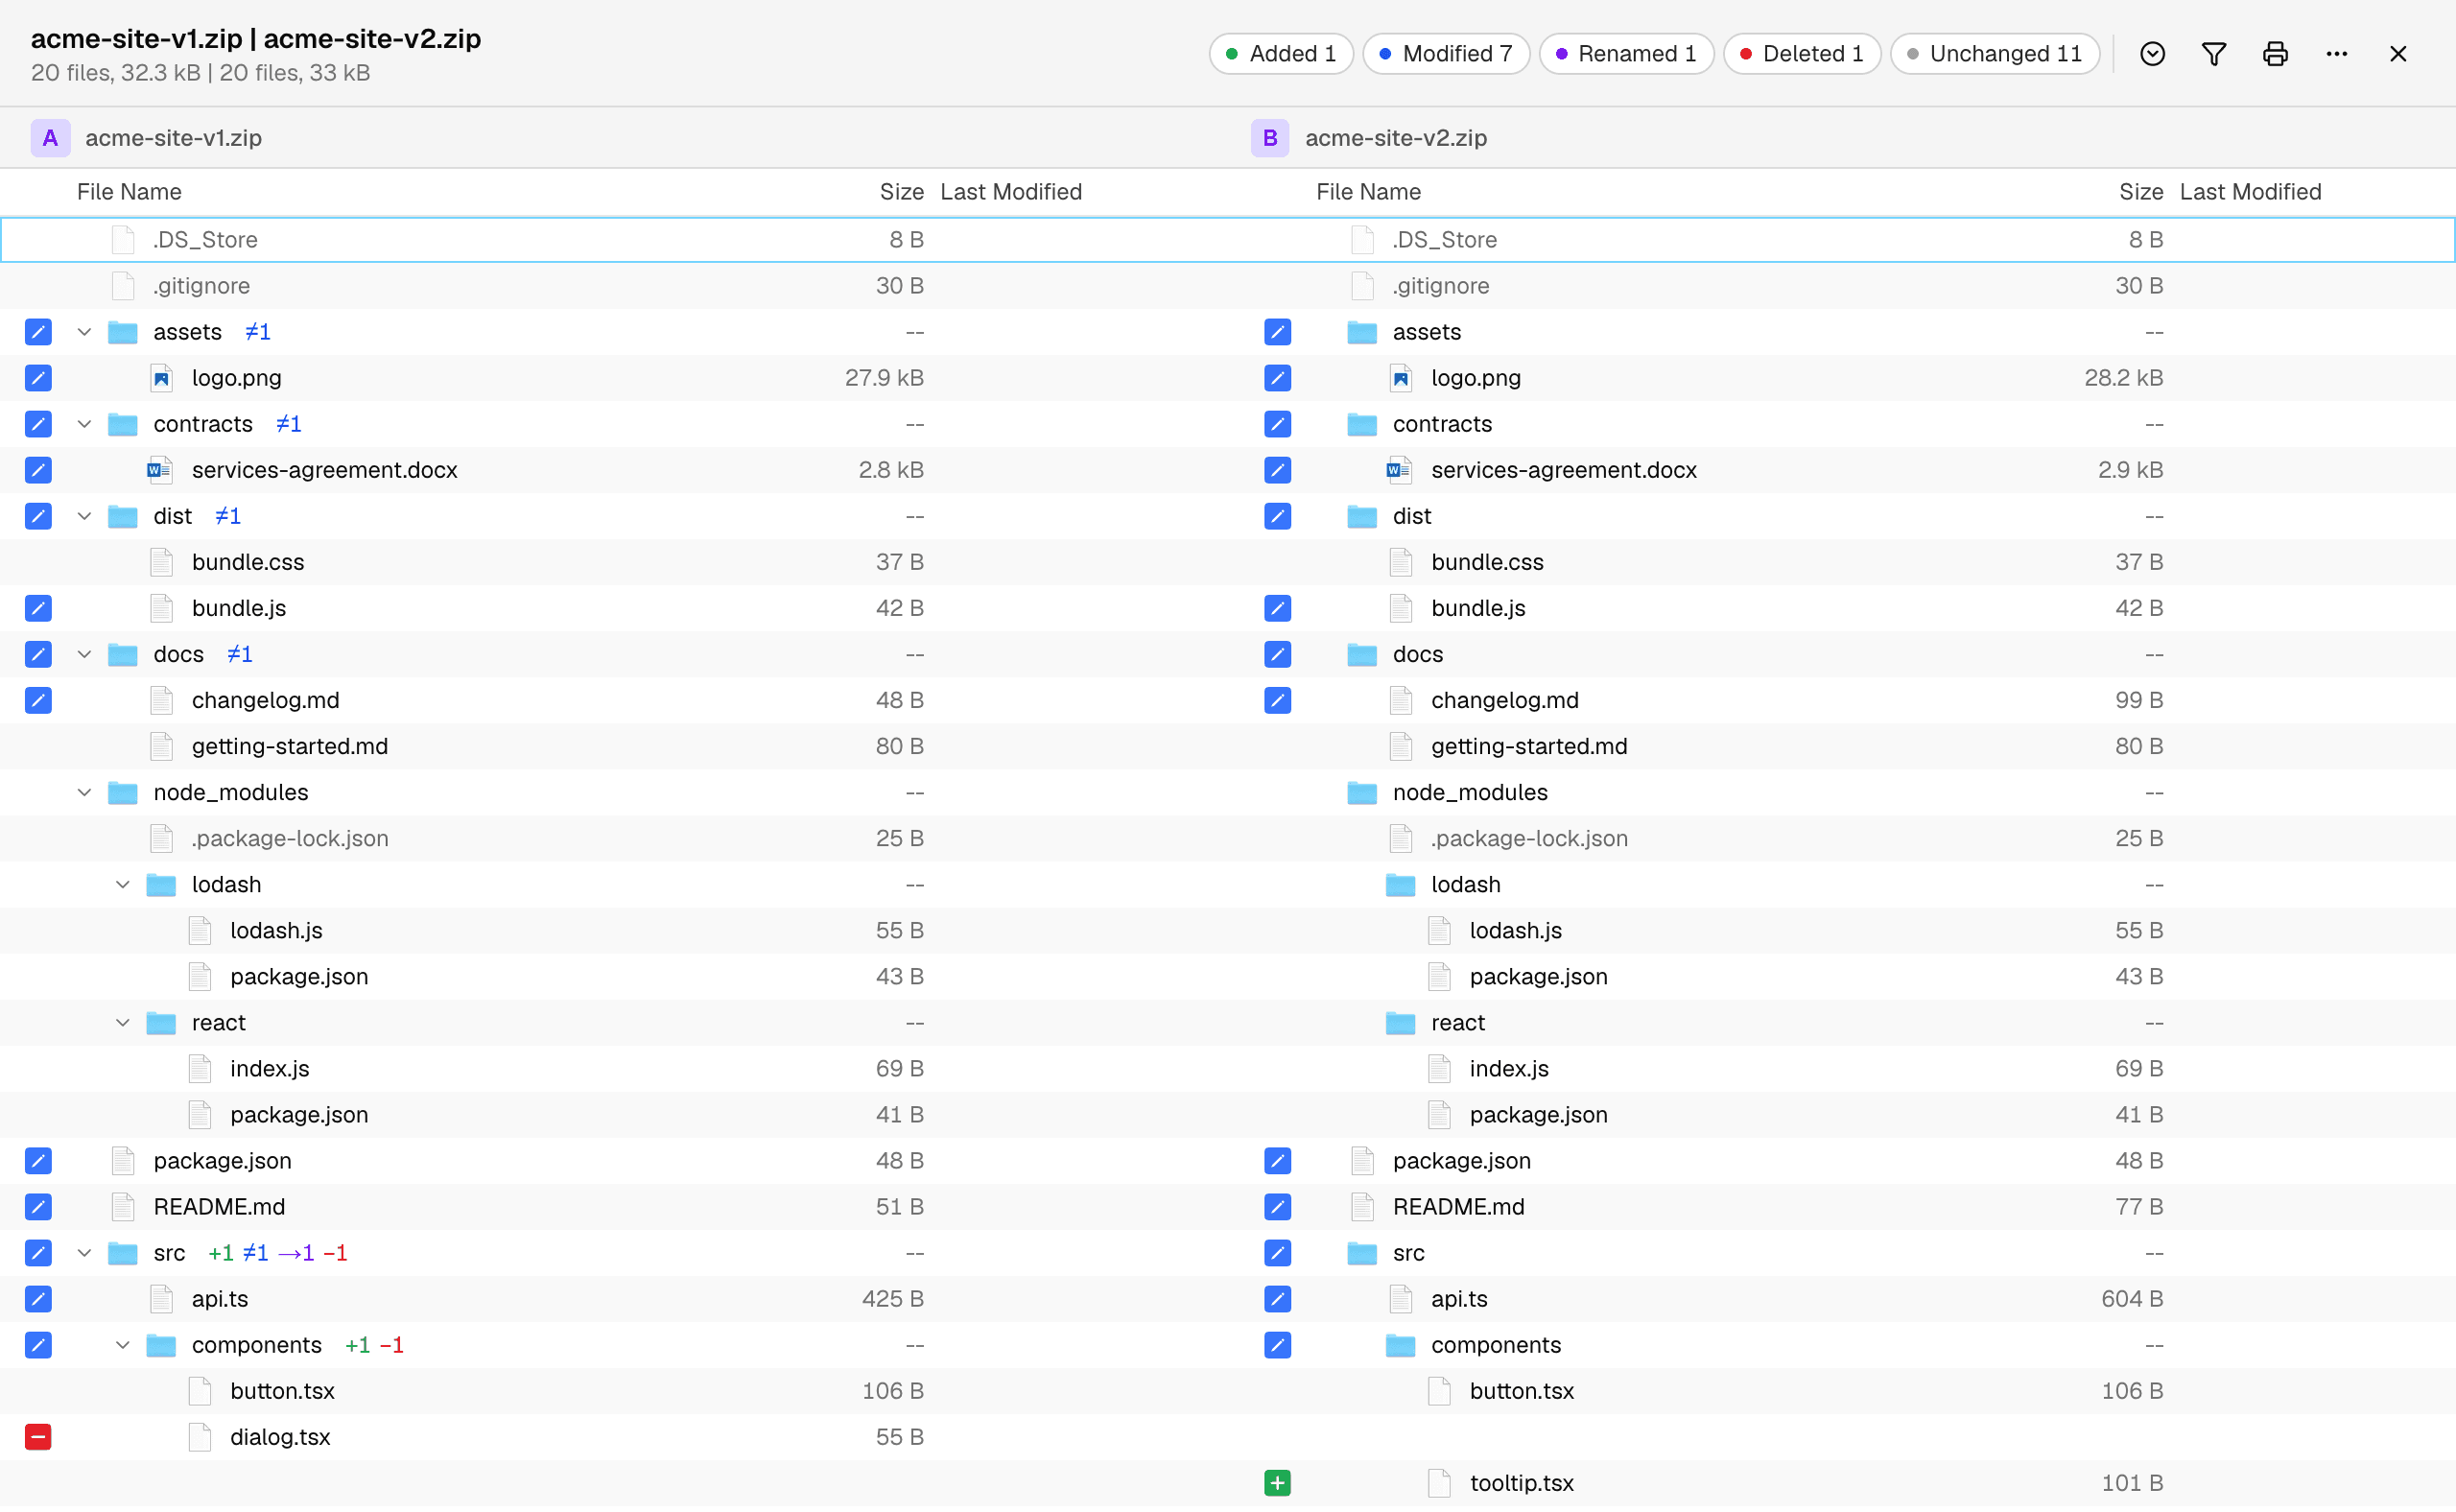Click the react folder icon in archive B

tap(1400, 1023)
